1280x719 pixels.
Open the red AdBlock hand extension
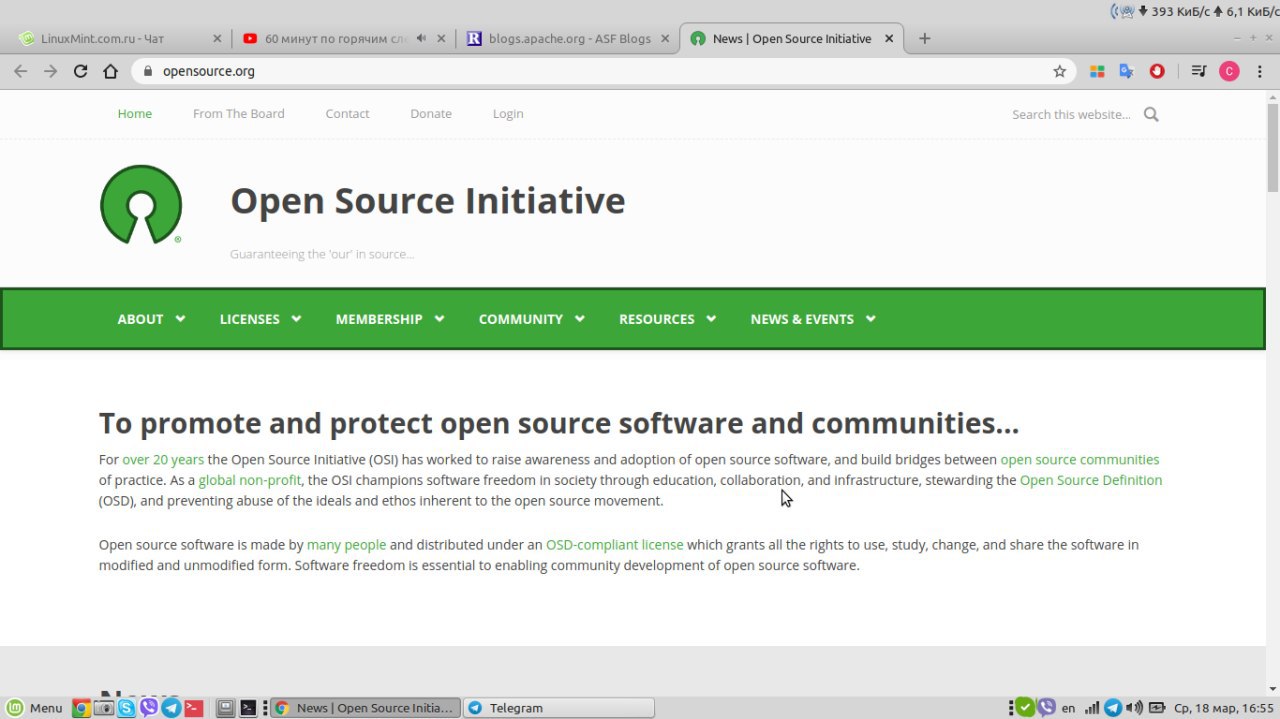1157,71
